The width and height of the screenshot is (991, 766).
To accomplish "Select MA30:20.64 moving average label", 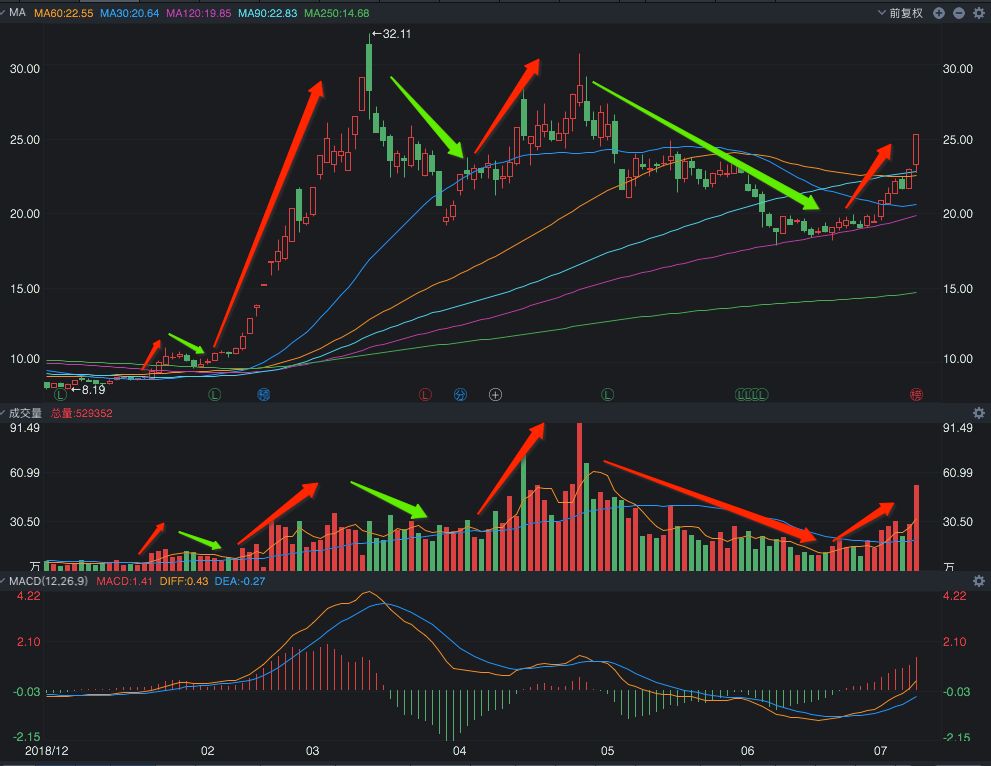I will click(x=130, y=13).
